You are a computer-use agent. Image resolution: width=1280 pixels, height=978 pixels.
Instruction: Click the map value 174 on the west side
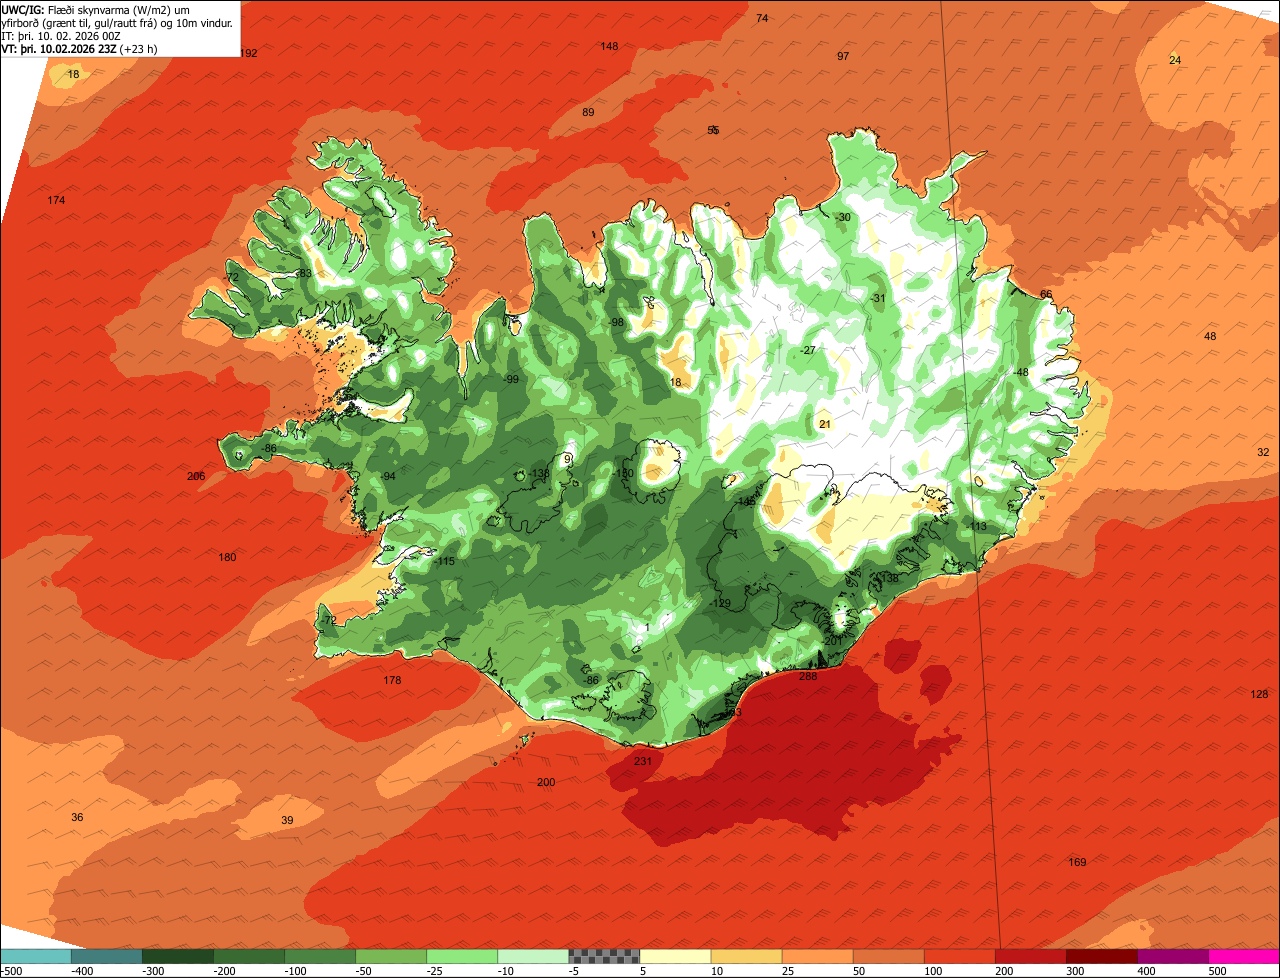[x=56, y=201]
